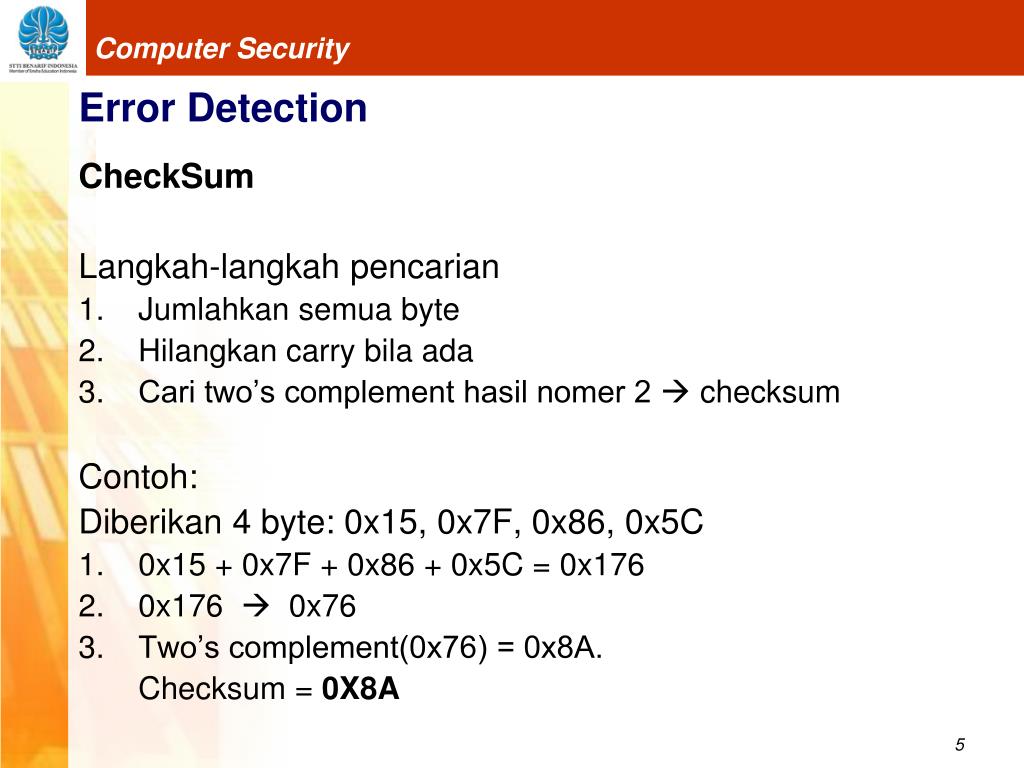Click the arrow between 0x176 and 0x76
The image size is (1024, 768).
point(255,607)
